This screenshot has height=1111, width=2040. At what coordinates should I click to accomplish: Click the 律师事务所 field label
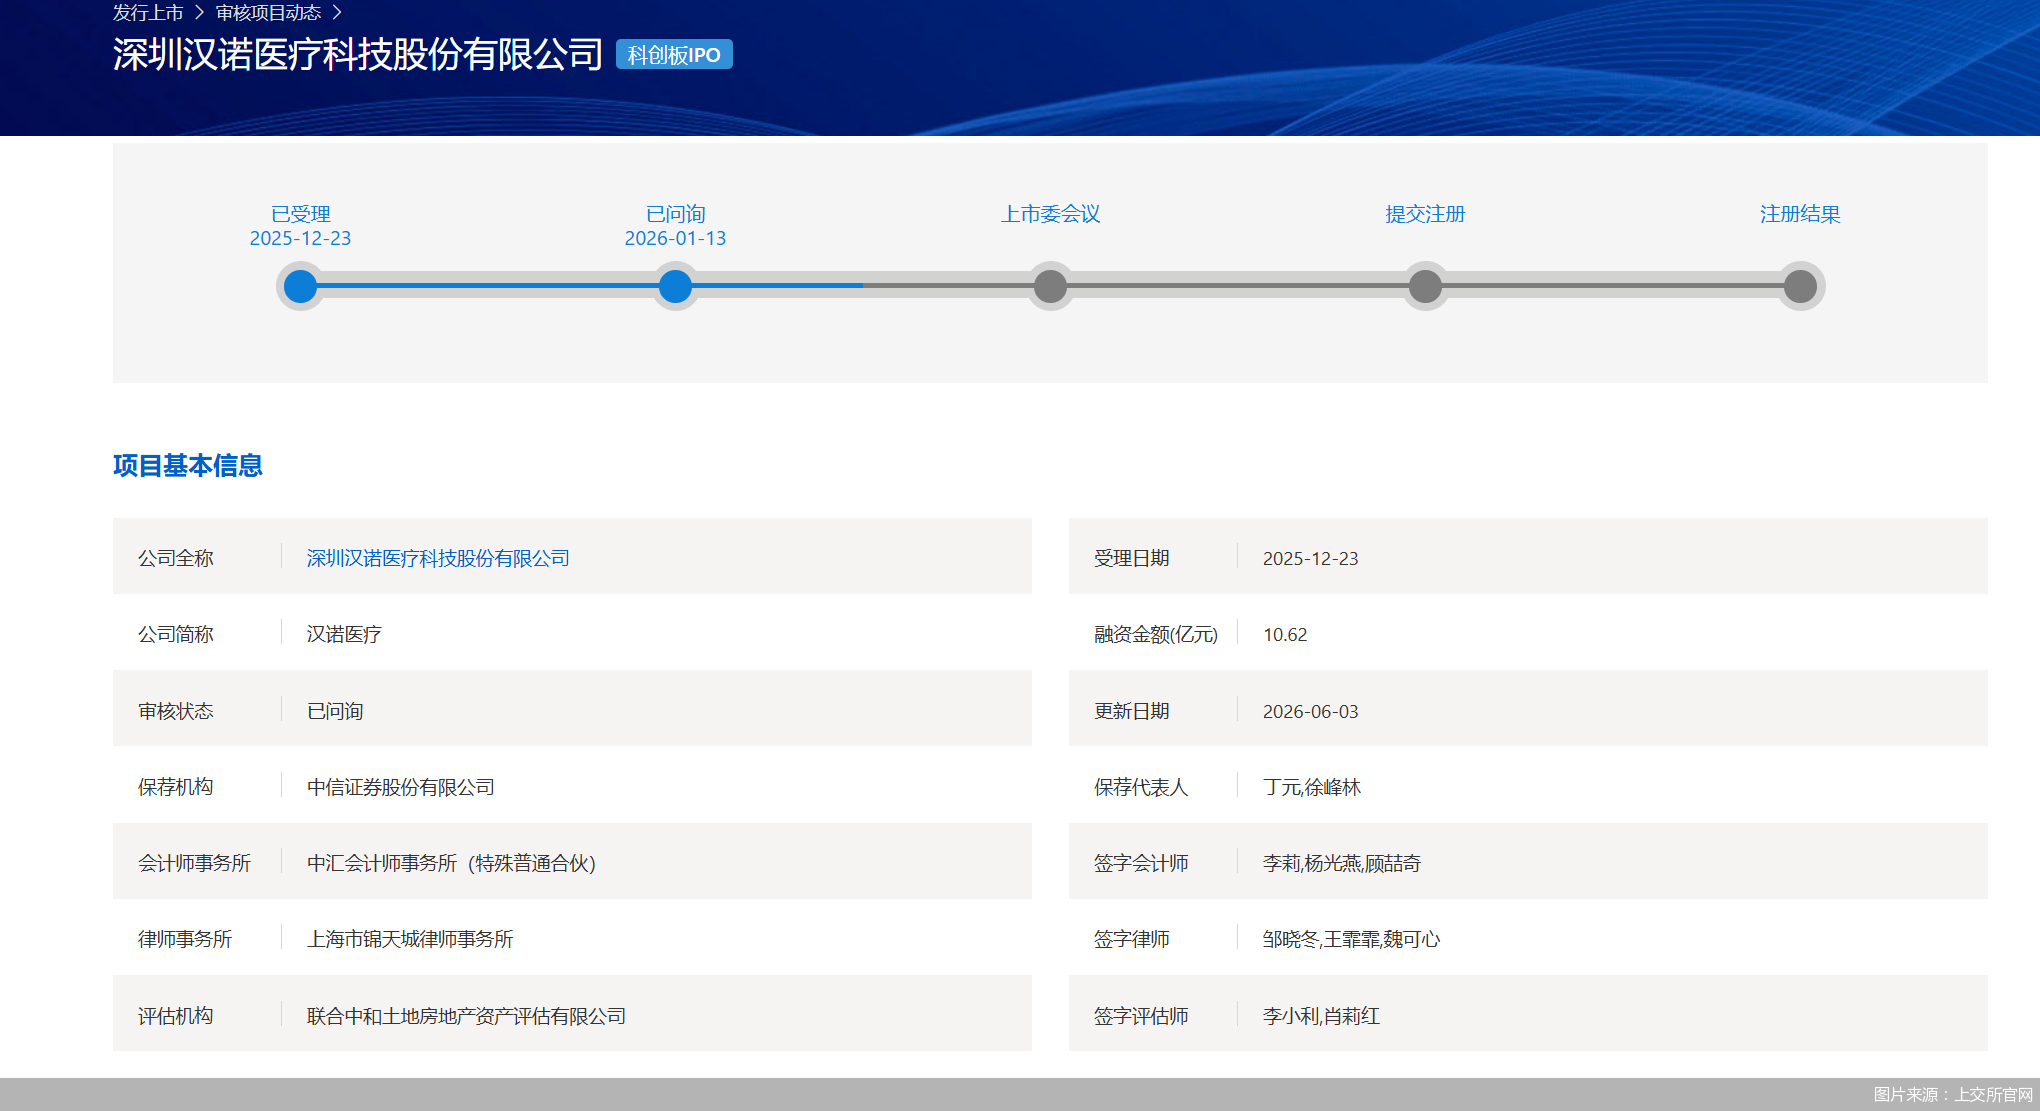[185, 939]
